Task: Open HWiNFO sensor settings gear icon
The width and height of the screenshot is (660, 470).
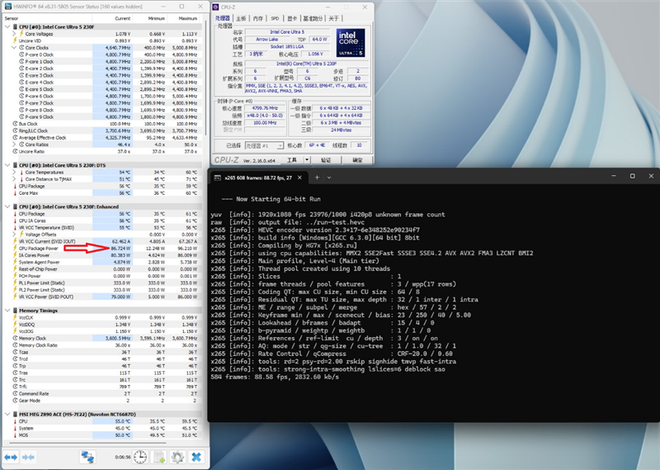Action: (x=177, y=455)
